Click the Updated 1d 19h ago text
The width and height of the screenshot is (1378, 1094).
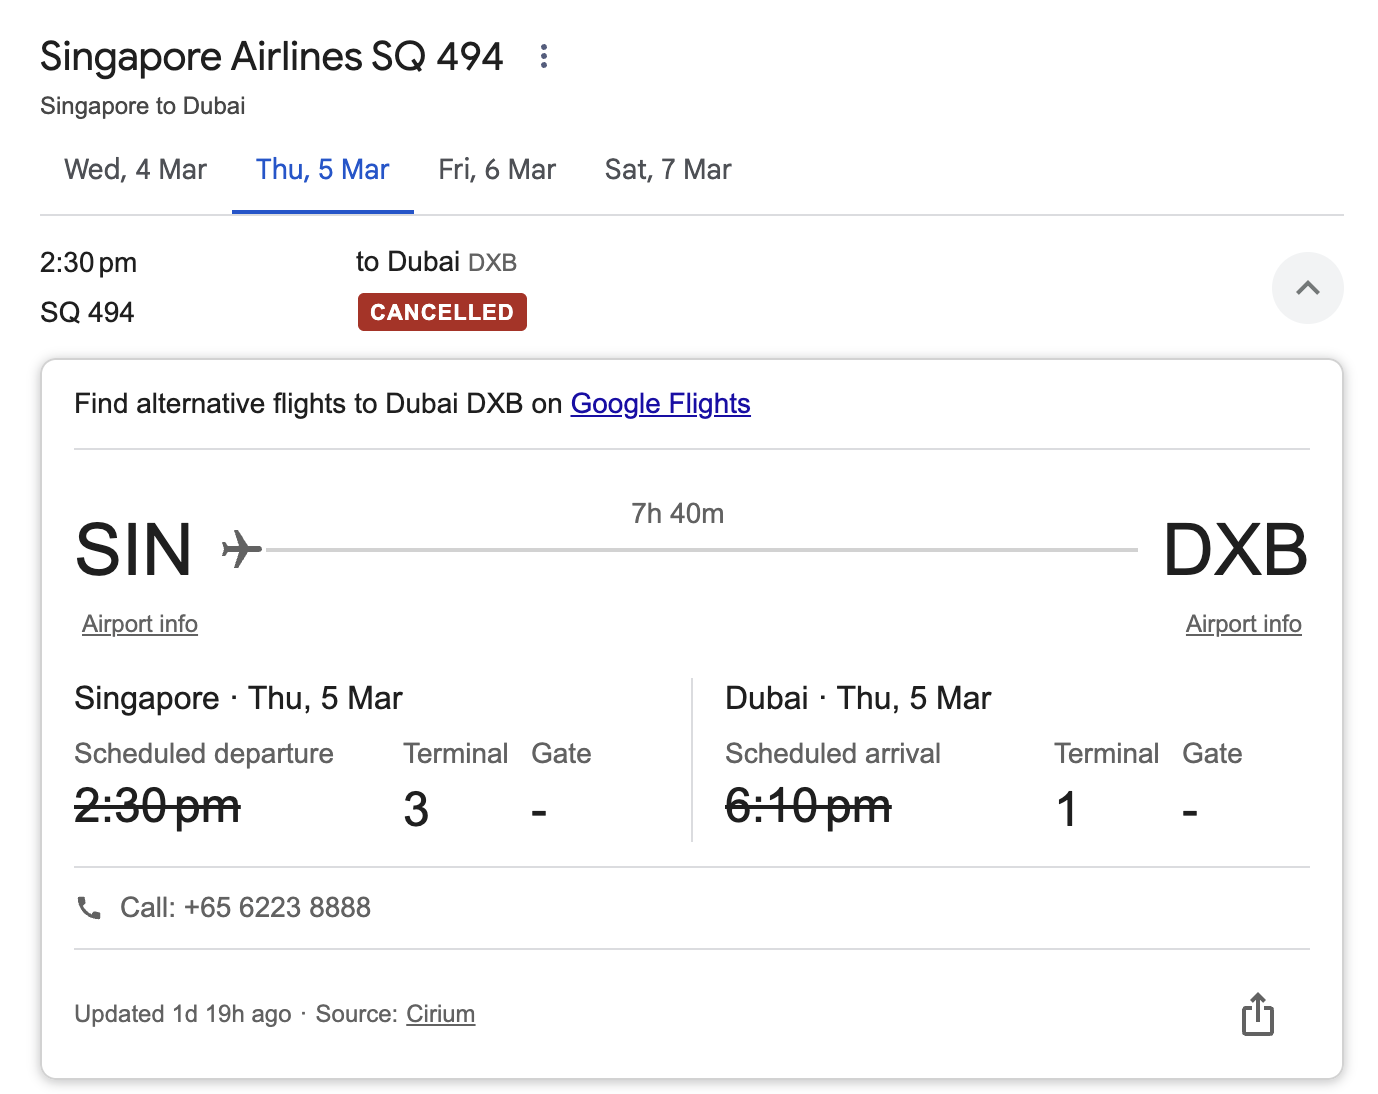(x=183, y=1014)
